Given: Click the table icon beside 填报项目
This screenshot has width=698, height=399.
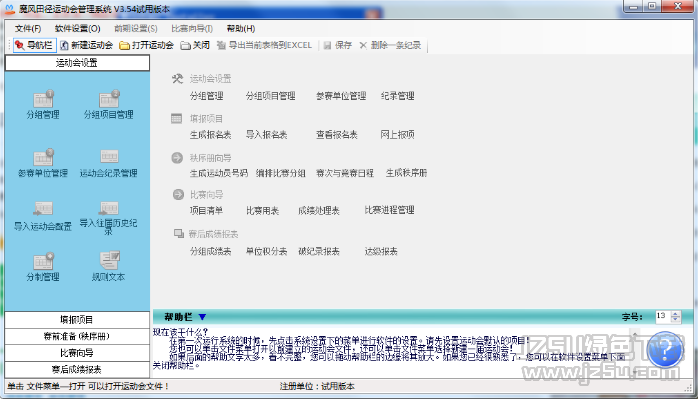Looking at the screenshot, I should [x=177, y=118].
